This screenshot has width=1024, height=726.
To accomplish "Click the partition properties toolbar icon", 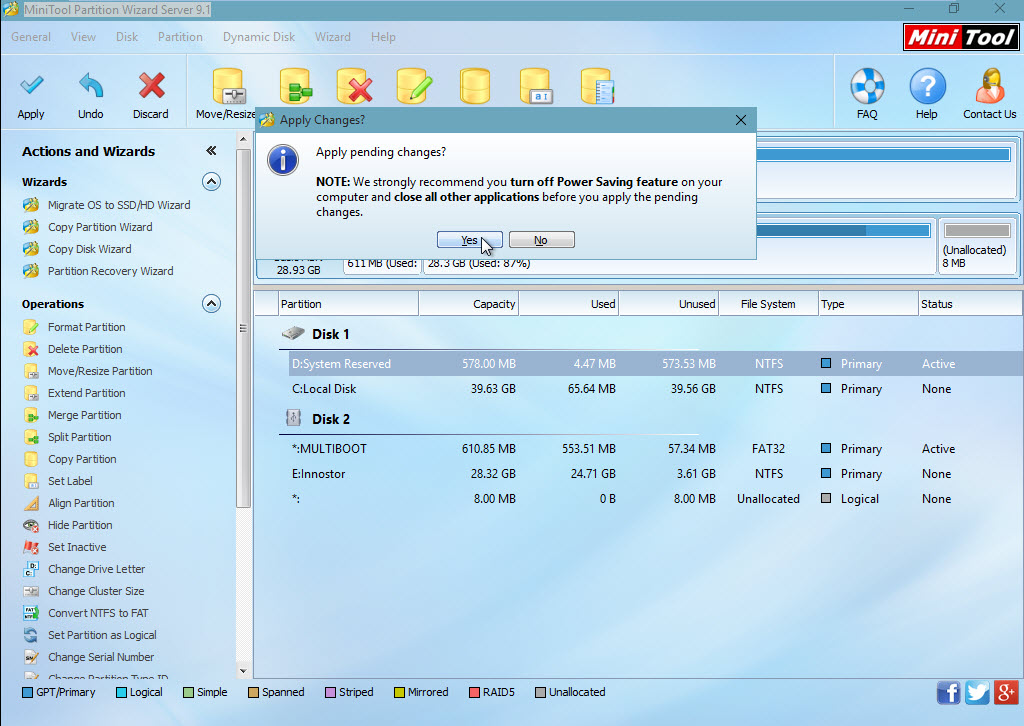I will click(x=596, y=86).
